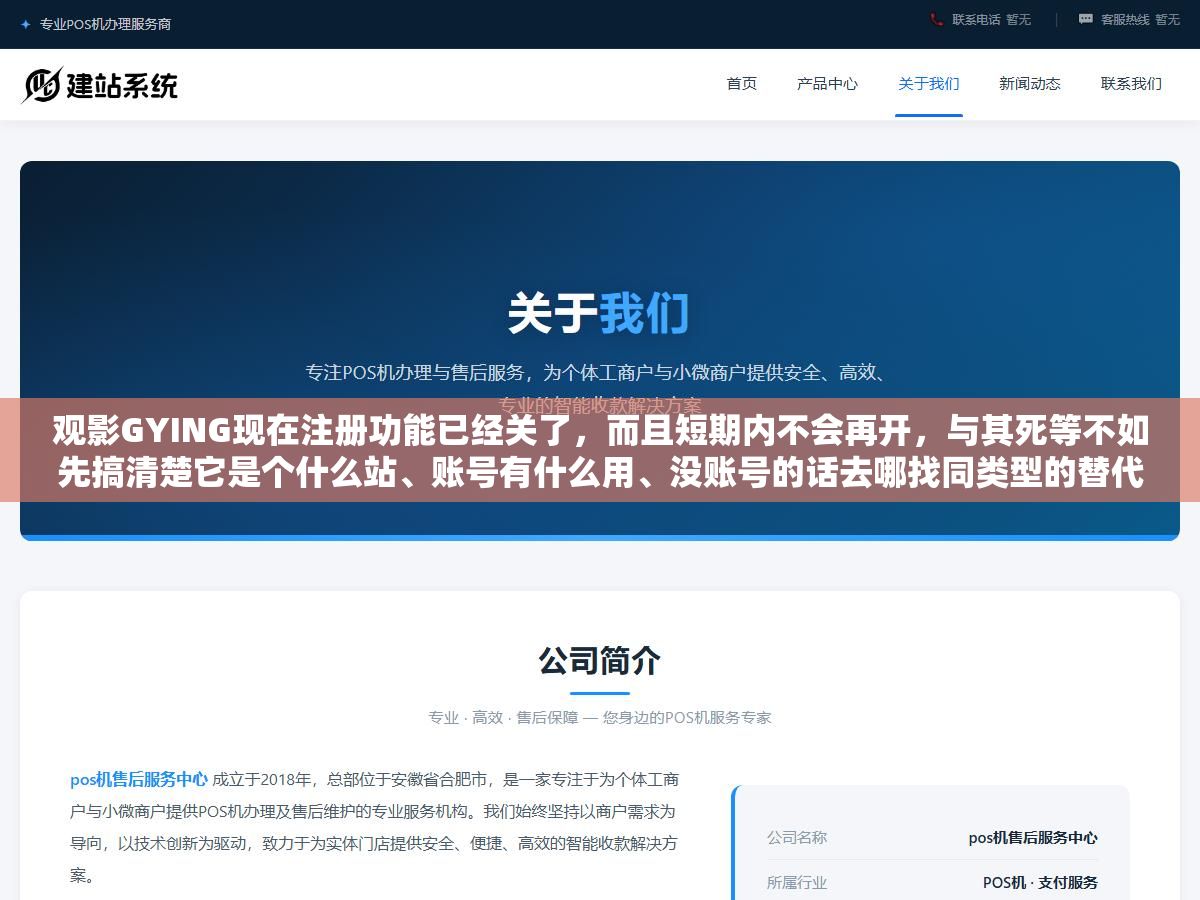
Task: Click the 公司名称 label in info card
Action: (x=797, y=837)
